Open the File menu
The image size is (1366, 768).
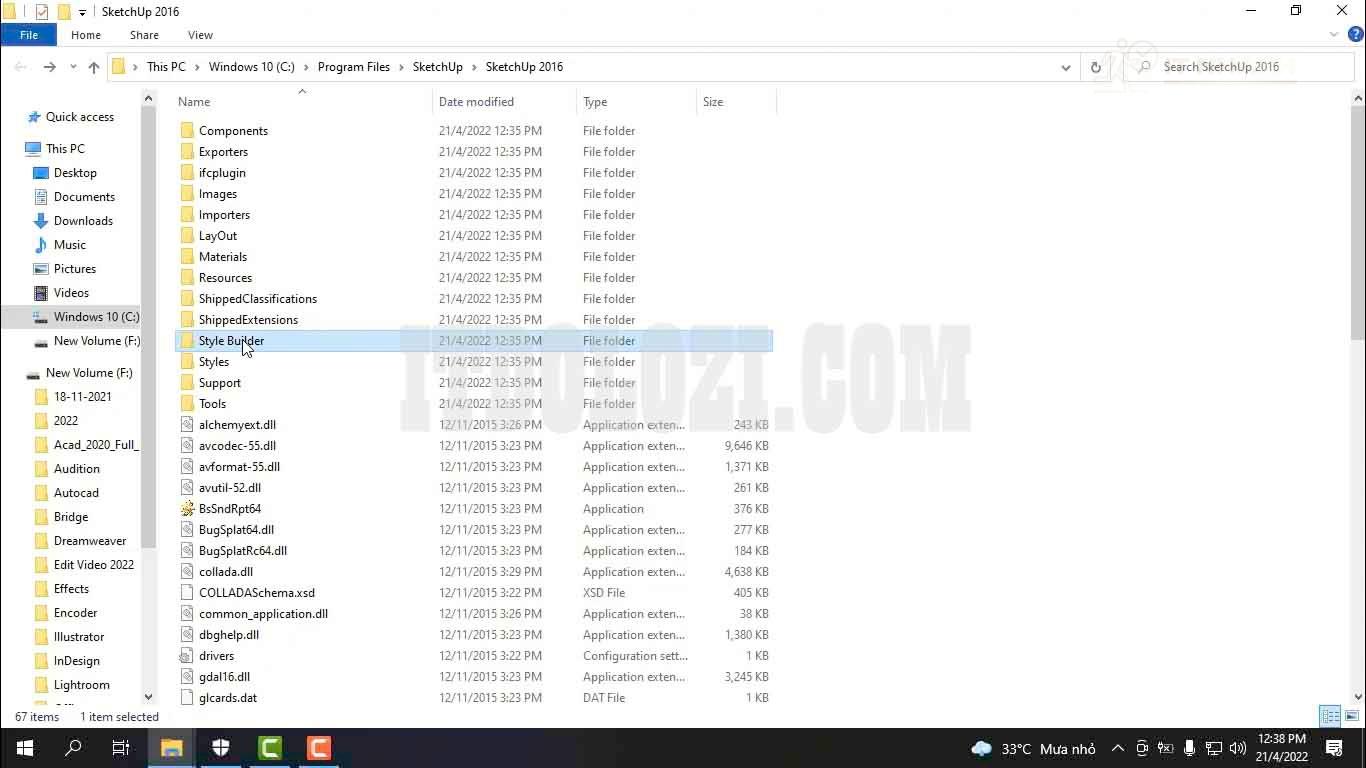[x=29, y=35]
